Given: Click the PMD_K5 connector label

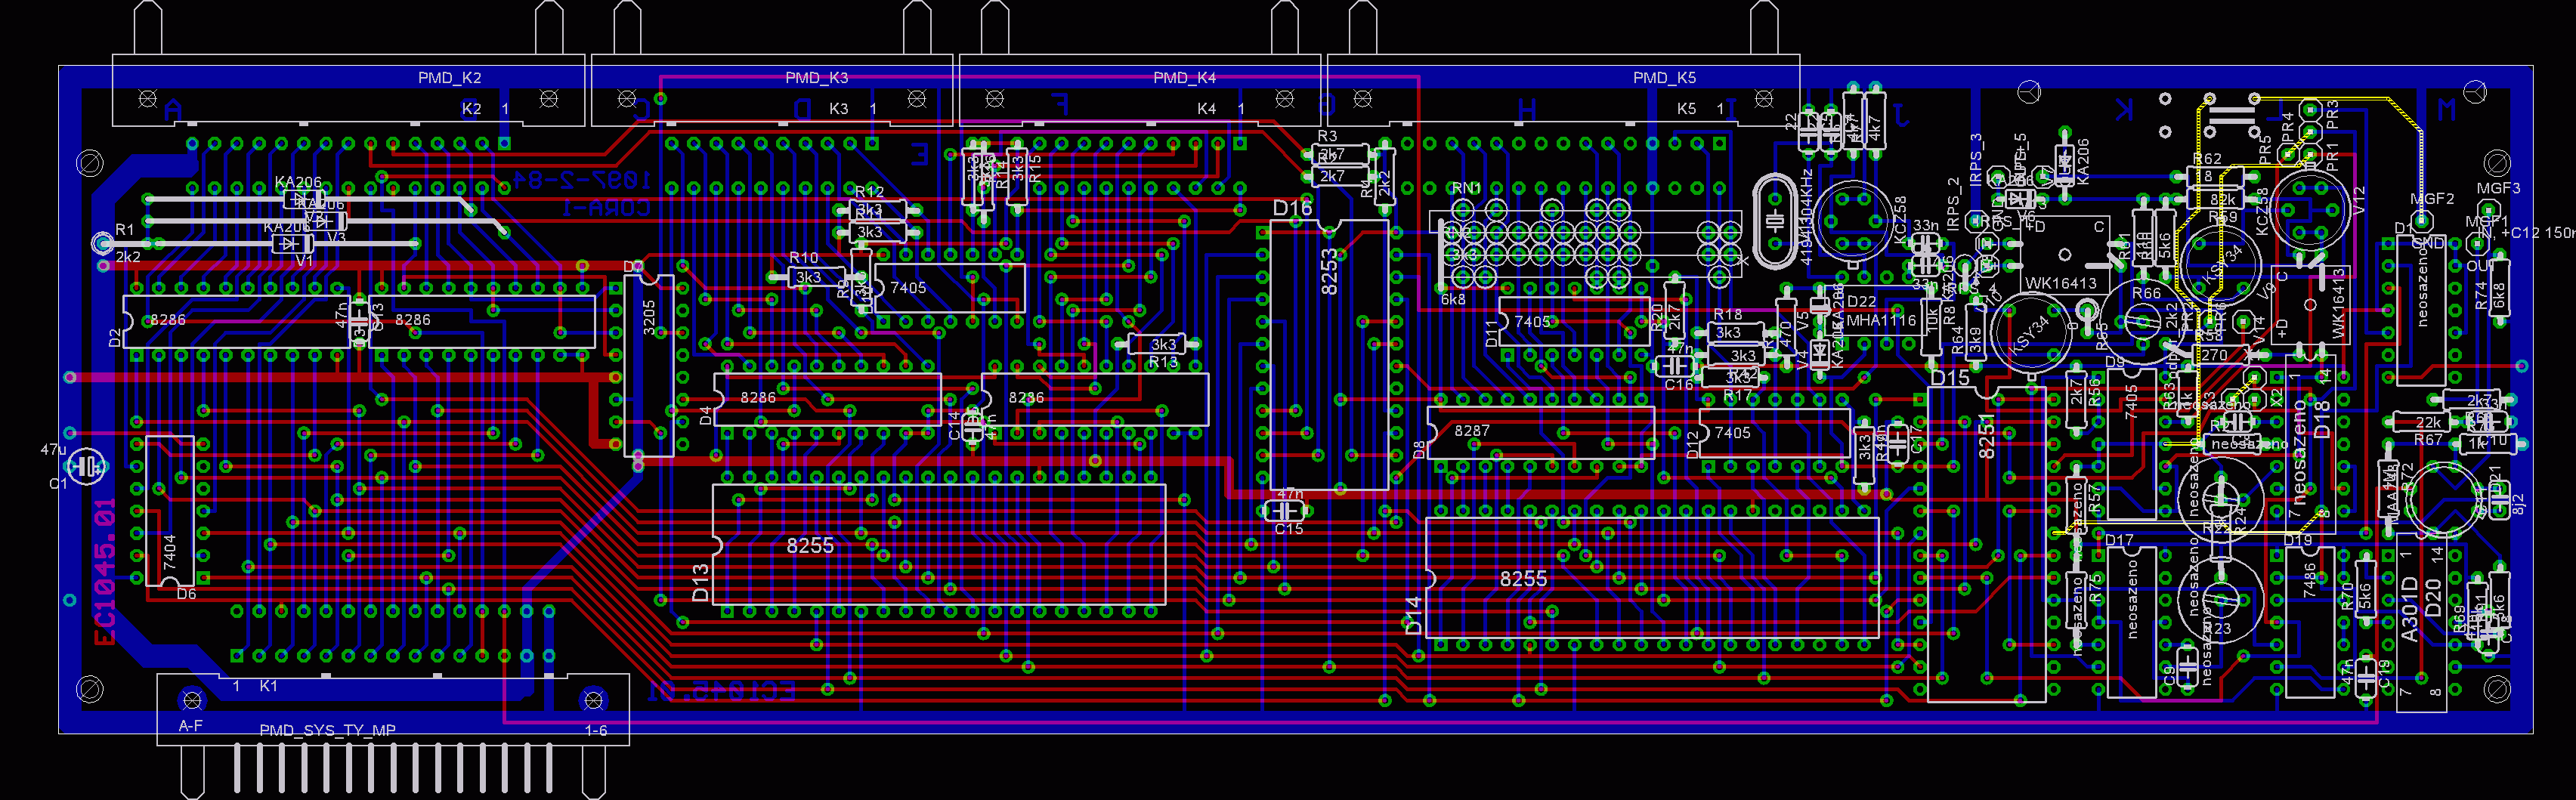Looking at the screenshot, I should (1664, 78).
